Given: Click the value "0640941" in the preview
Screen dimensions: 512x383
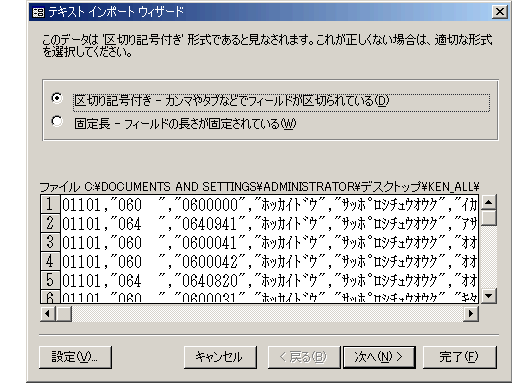Looking at the screenshot, I should [x=210, y=224].
